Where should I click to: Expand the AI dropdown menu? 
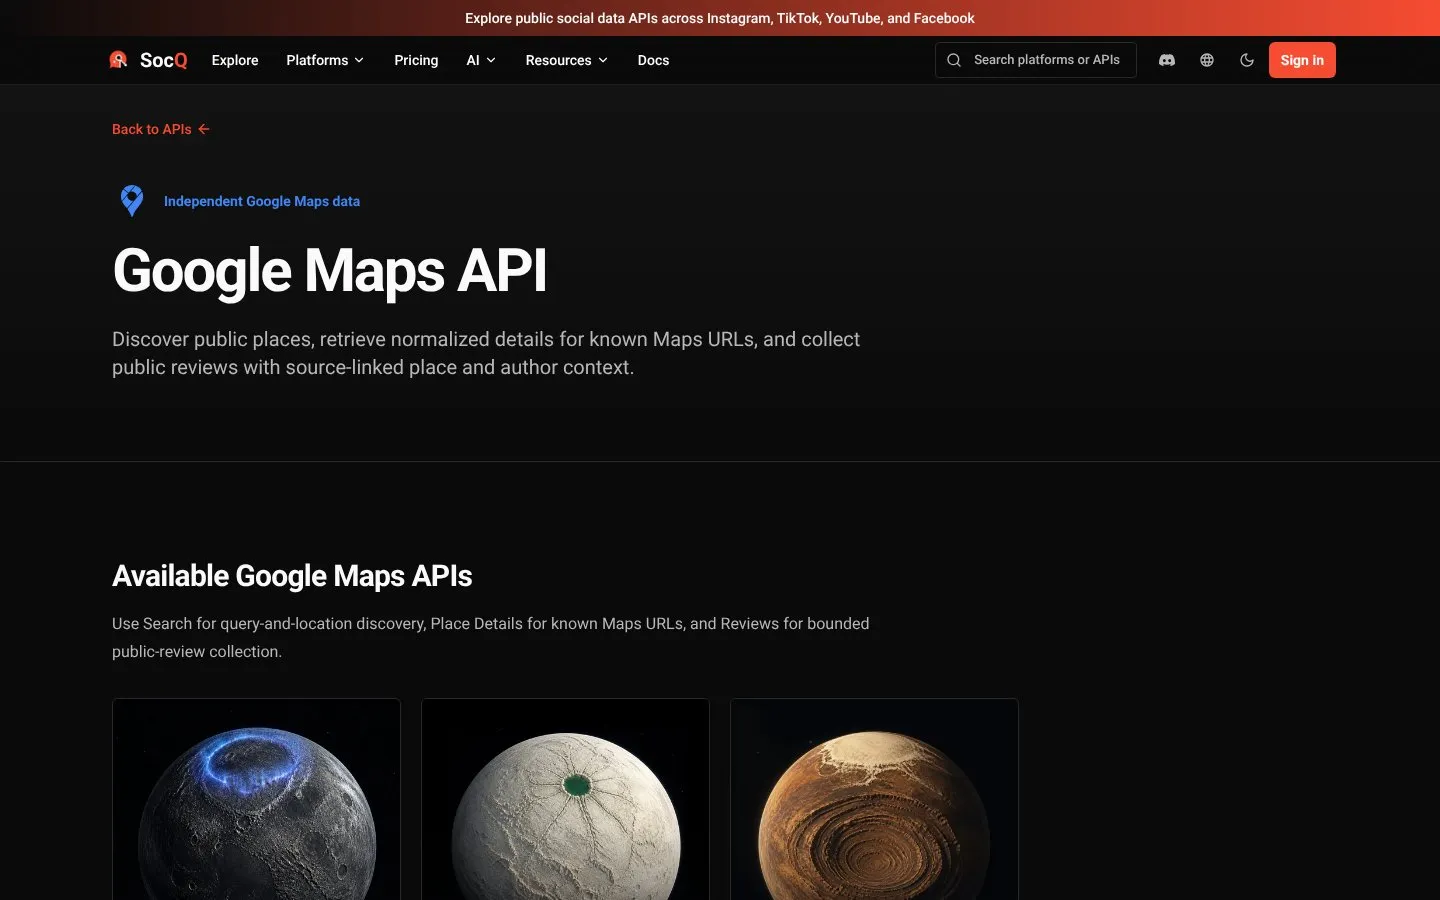click(x=481, y=60)
